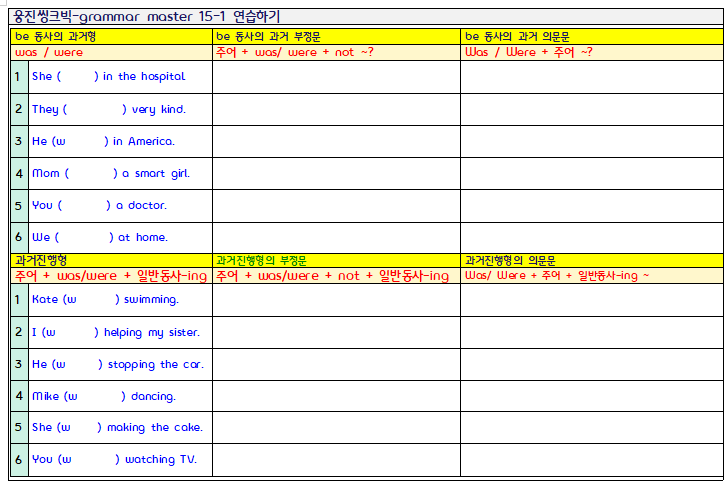
Task: Click sentence 'He (w ) stopping the car.'
Action: (x=118, y=365)
